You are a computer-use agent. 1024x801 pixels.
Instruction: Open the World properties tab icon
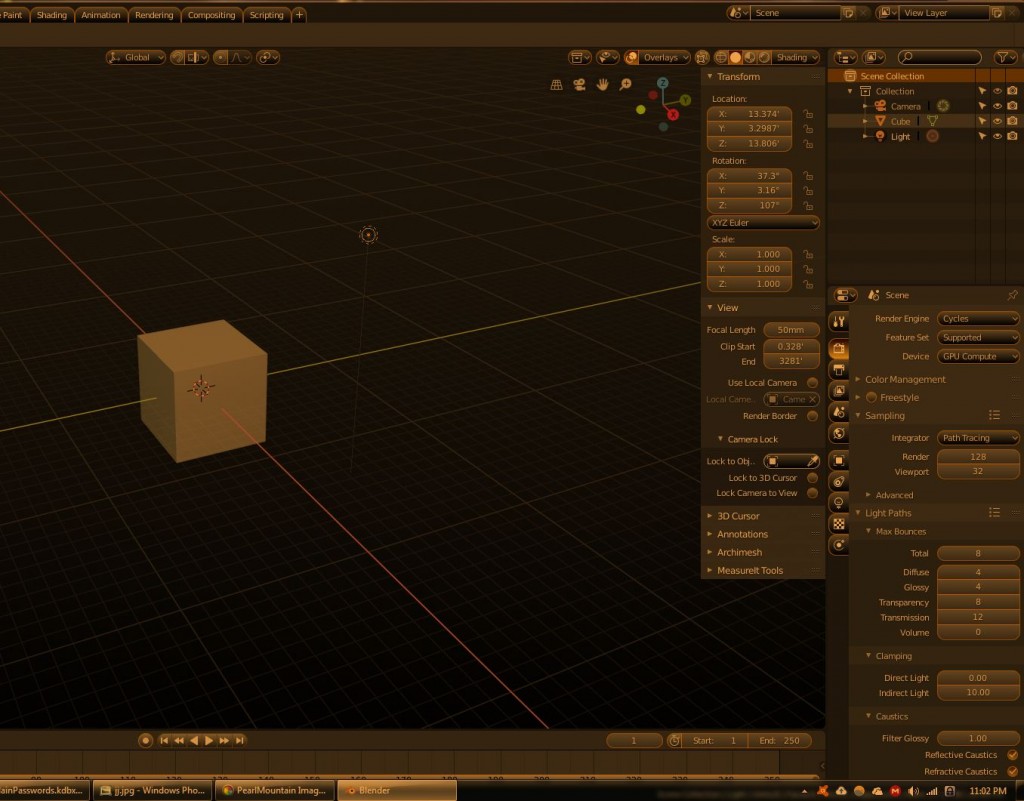tap(839, 433)
